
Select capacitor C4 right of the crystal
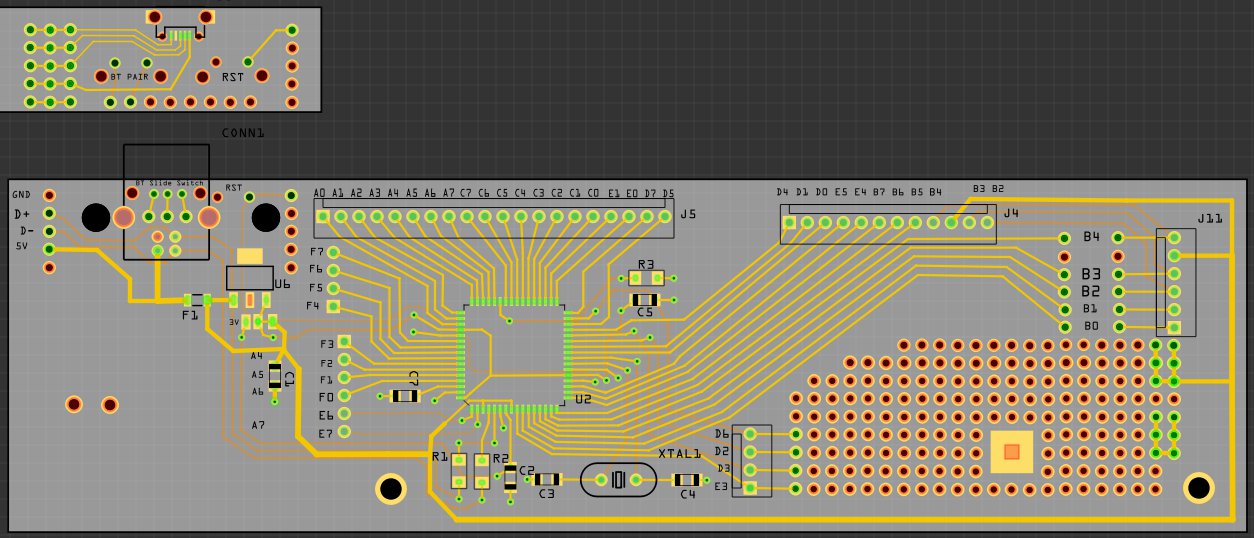point(687,480)
